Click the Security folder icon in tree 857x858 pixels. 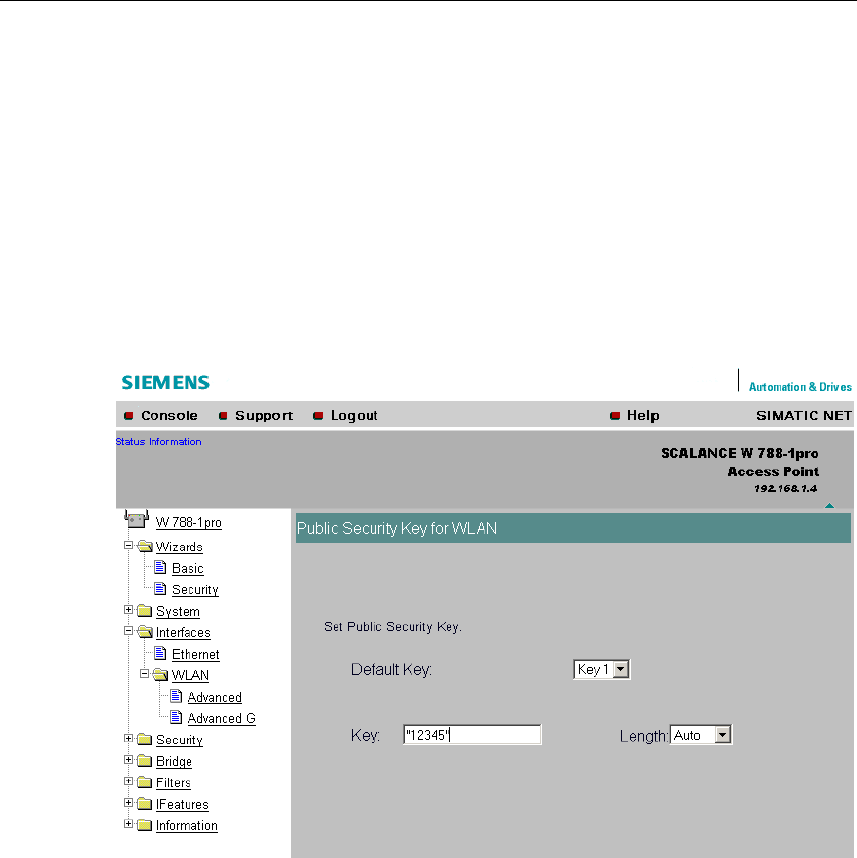coord(144,739)
